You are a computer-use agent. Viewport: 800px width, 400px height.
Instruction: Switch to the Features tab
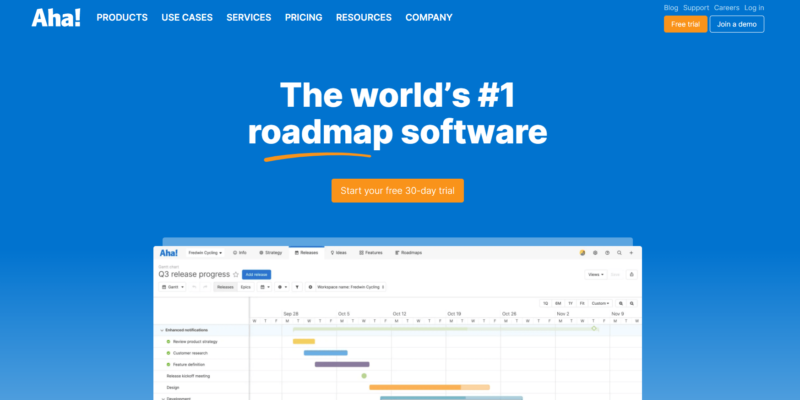pos(371,253)
